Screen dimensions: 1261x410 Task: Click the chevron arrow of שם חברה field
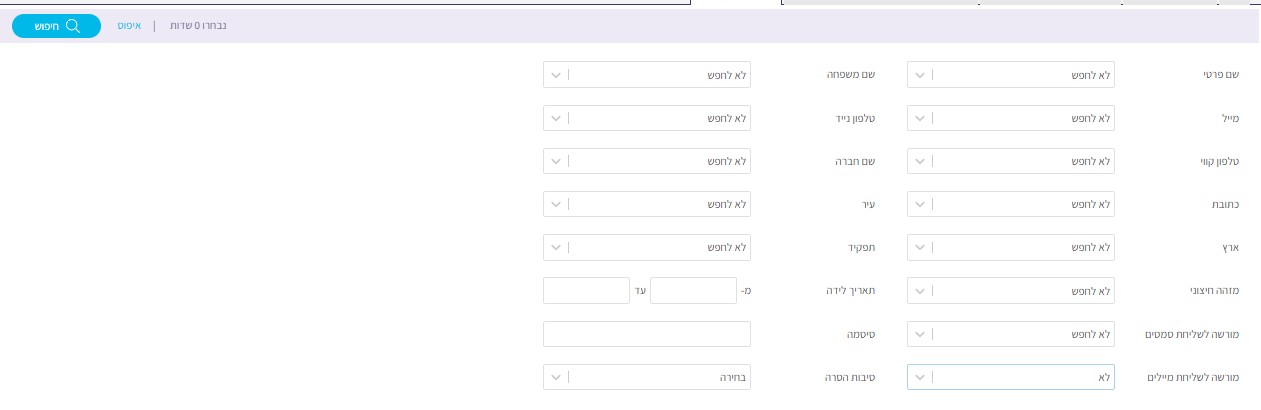(x=556, y=161)
